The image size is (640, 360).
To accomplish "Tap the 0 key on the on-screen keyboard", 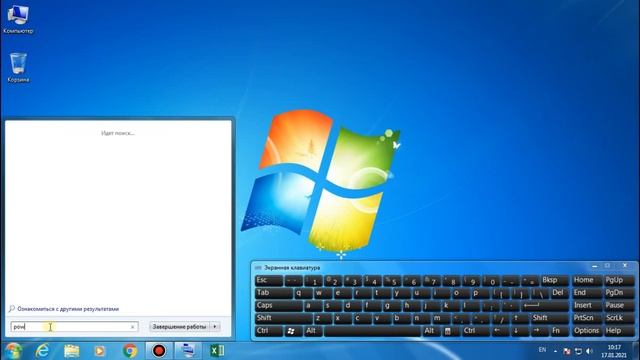I will [x=492, y=280].
